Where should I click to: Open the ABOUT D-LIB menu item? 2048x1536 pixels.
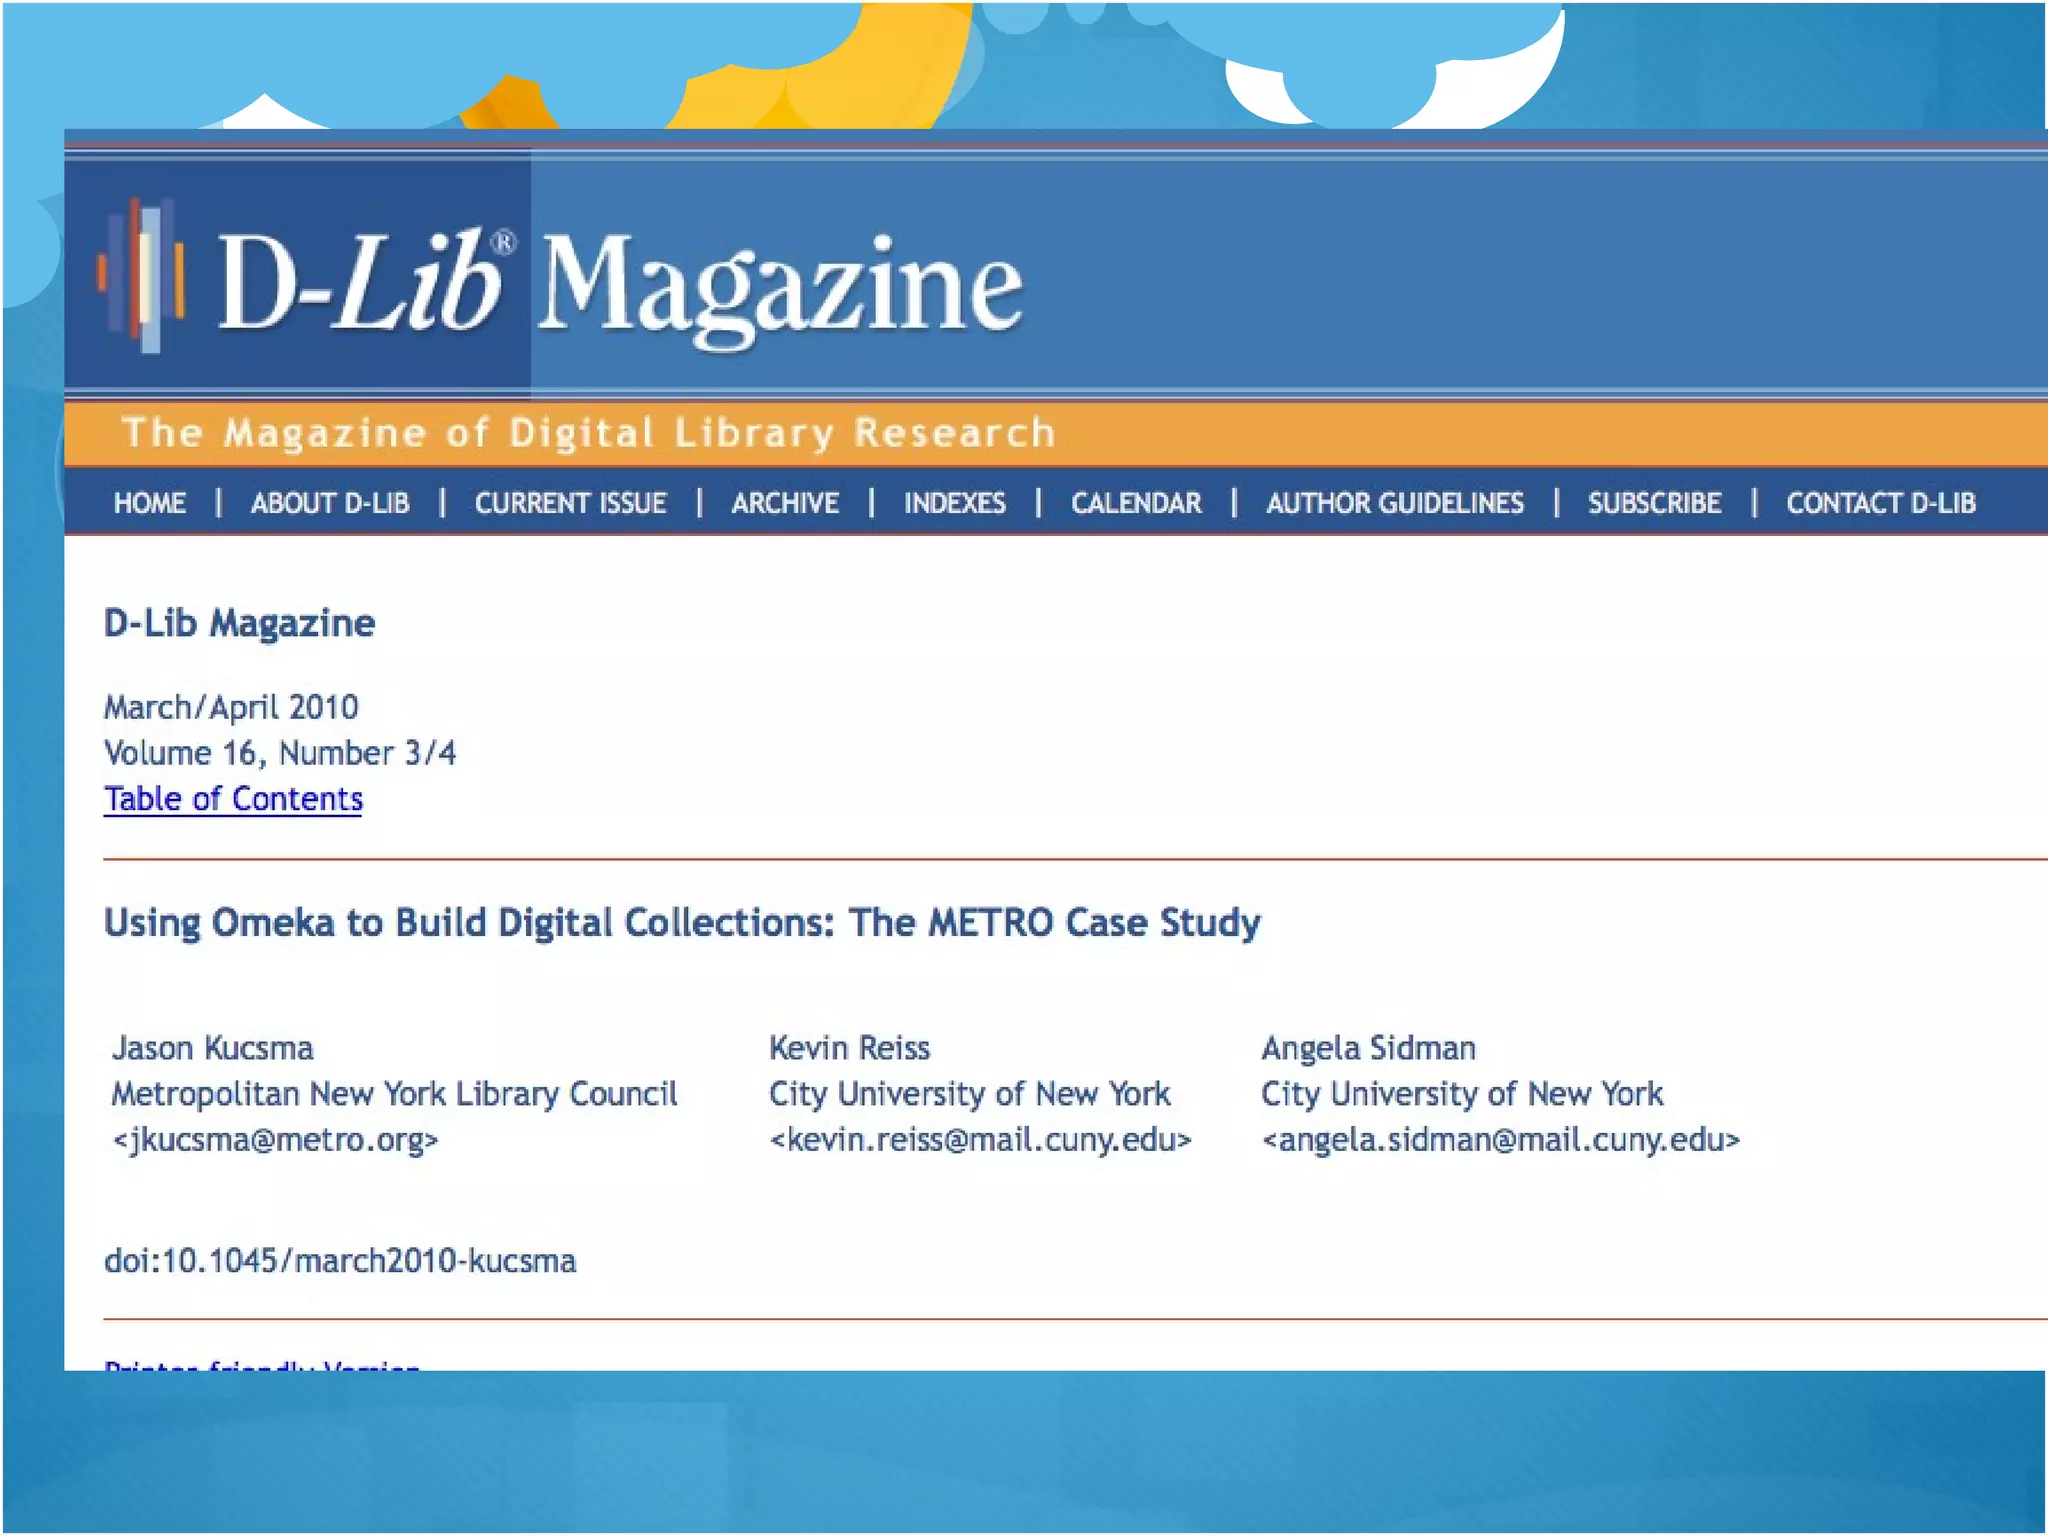[330, 503]
